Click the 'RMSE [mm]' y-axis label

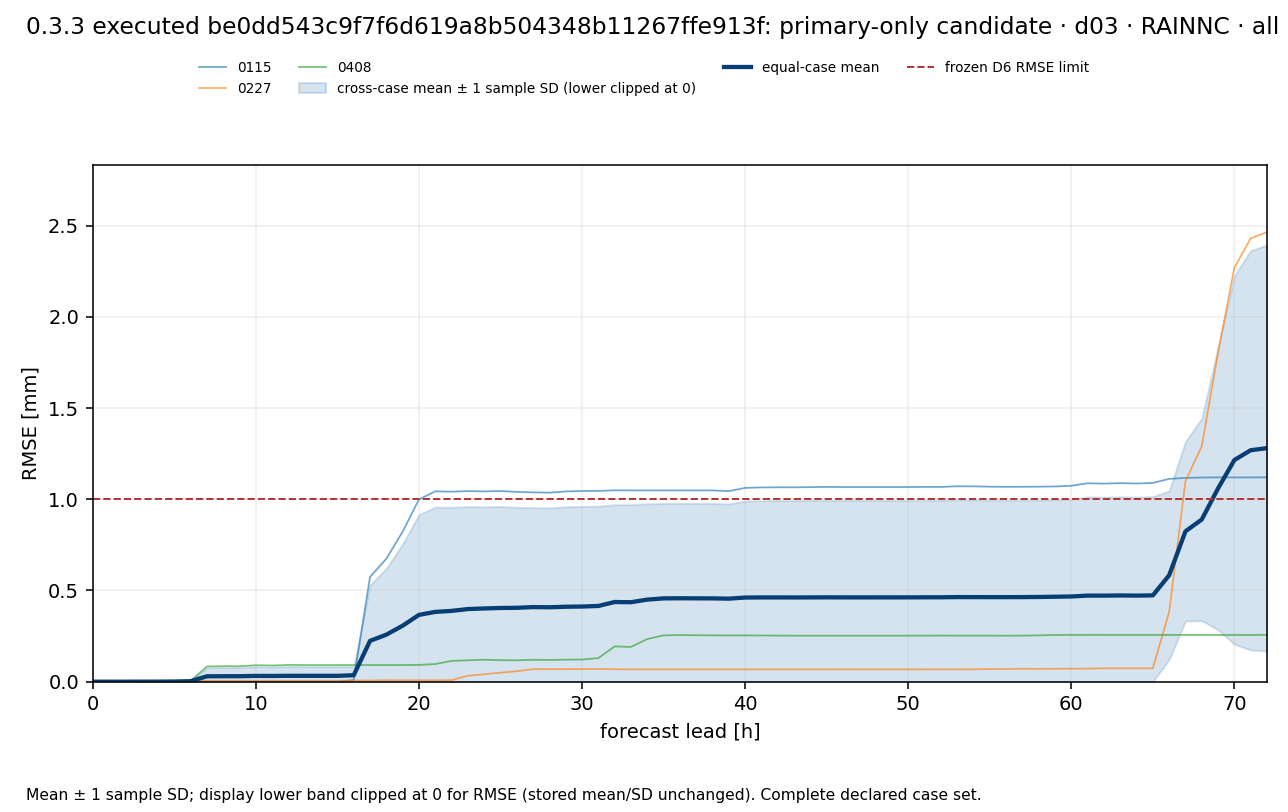31,423
